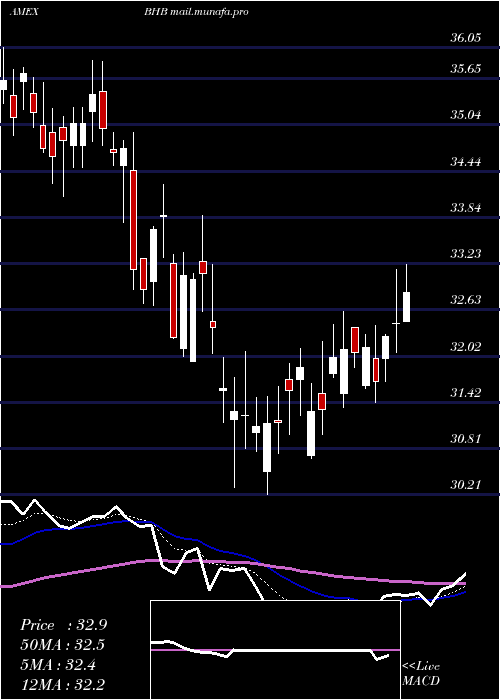Click the tall red candlestick spanning 34.44 to 33.23

(133, 220)
